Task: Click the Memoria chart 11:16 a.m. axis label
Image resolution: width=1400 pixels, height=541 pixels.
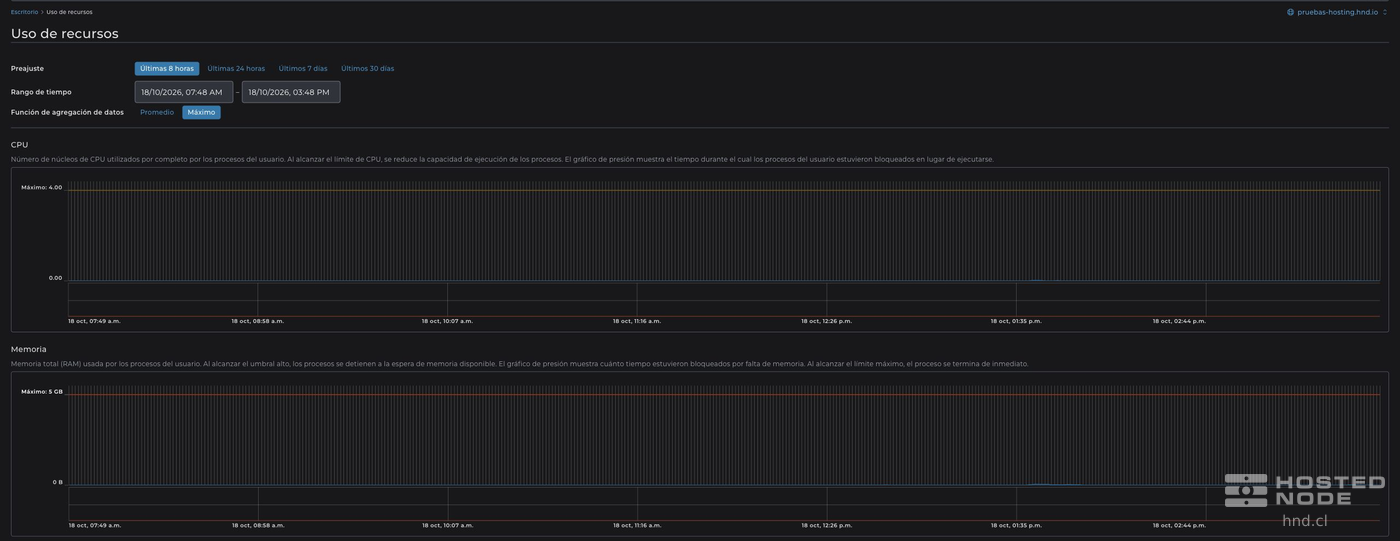Action: click(637, 525)
